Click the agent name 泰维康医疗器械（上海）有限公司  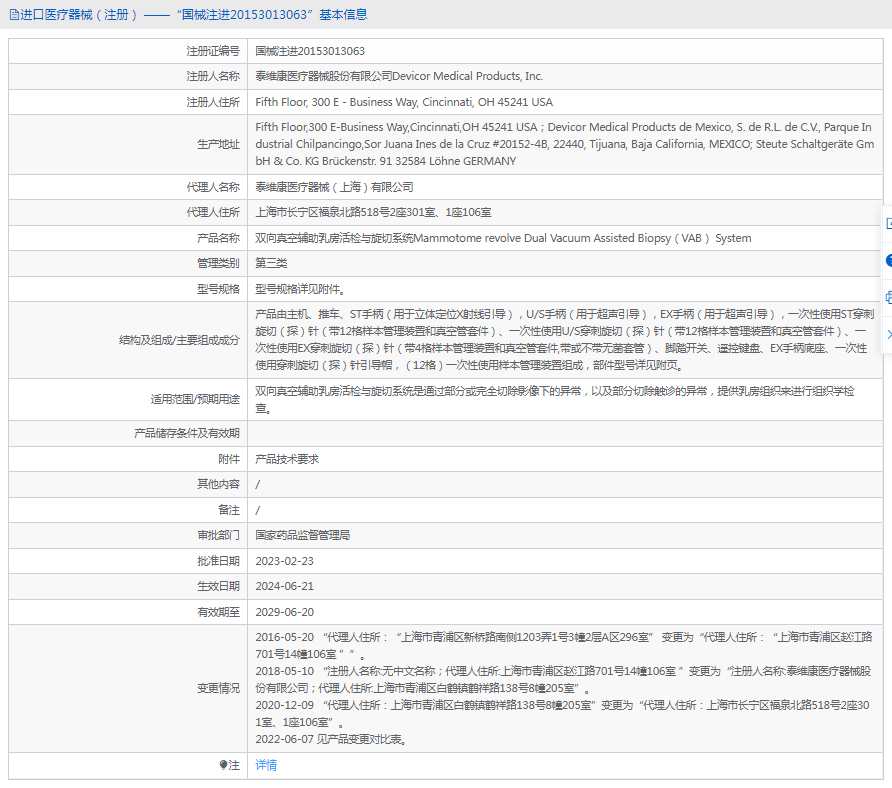tap(334, 187)
